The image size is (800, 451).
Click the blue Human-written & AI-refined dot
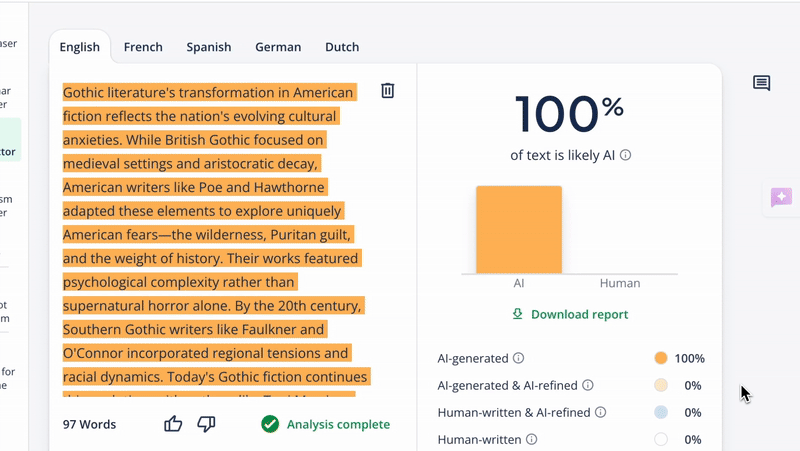tap(661, 412)
